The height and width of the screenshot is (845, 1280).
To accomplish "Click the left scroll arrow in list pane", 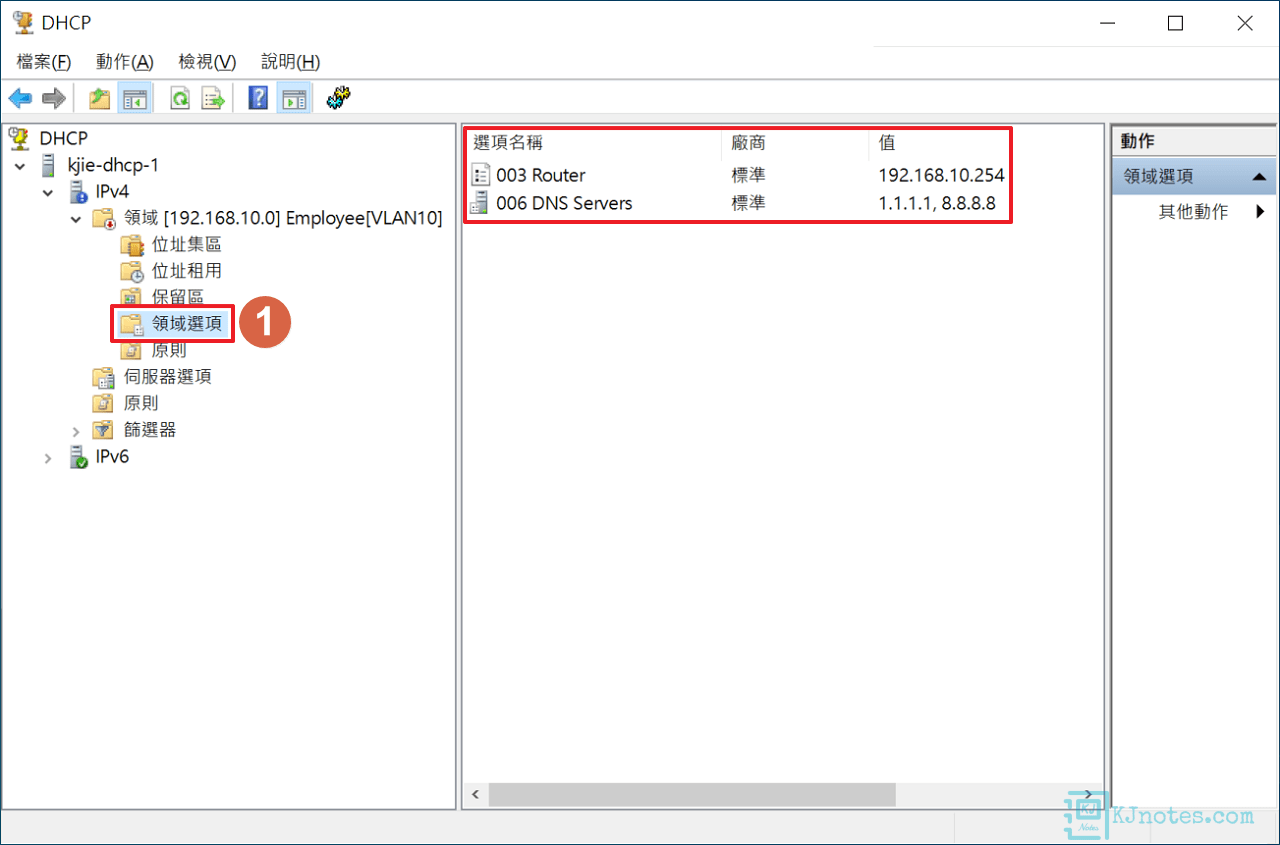I will click(x=475, y=795).
